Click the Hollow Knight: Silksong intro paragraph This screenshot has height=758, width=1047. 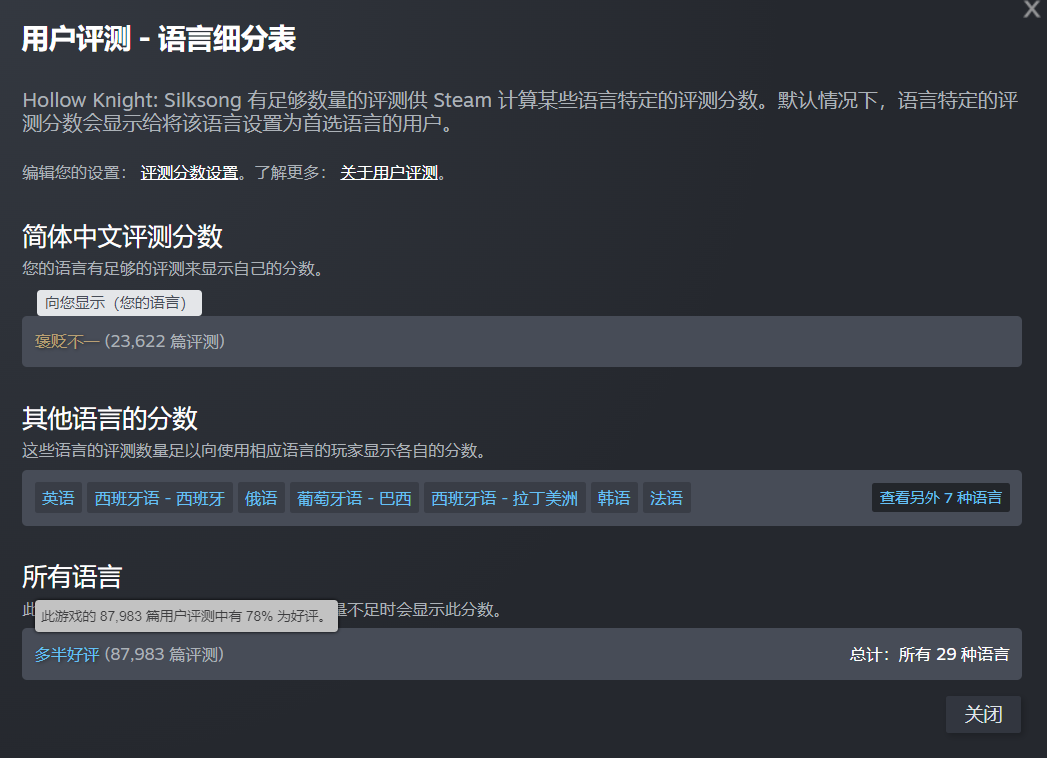(520, 112)
